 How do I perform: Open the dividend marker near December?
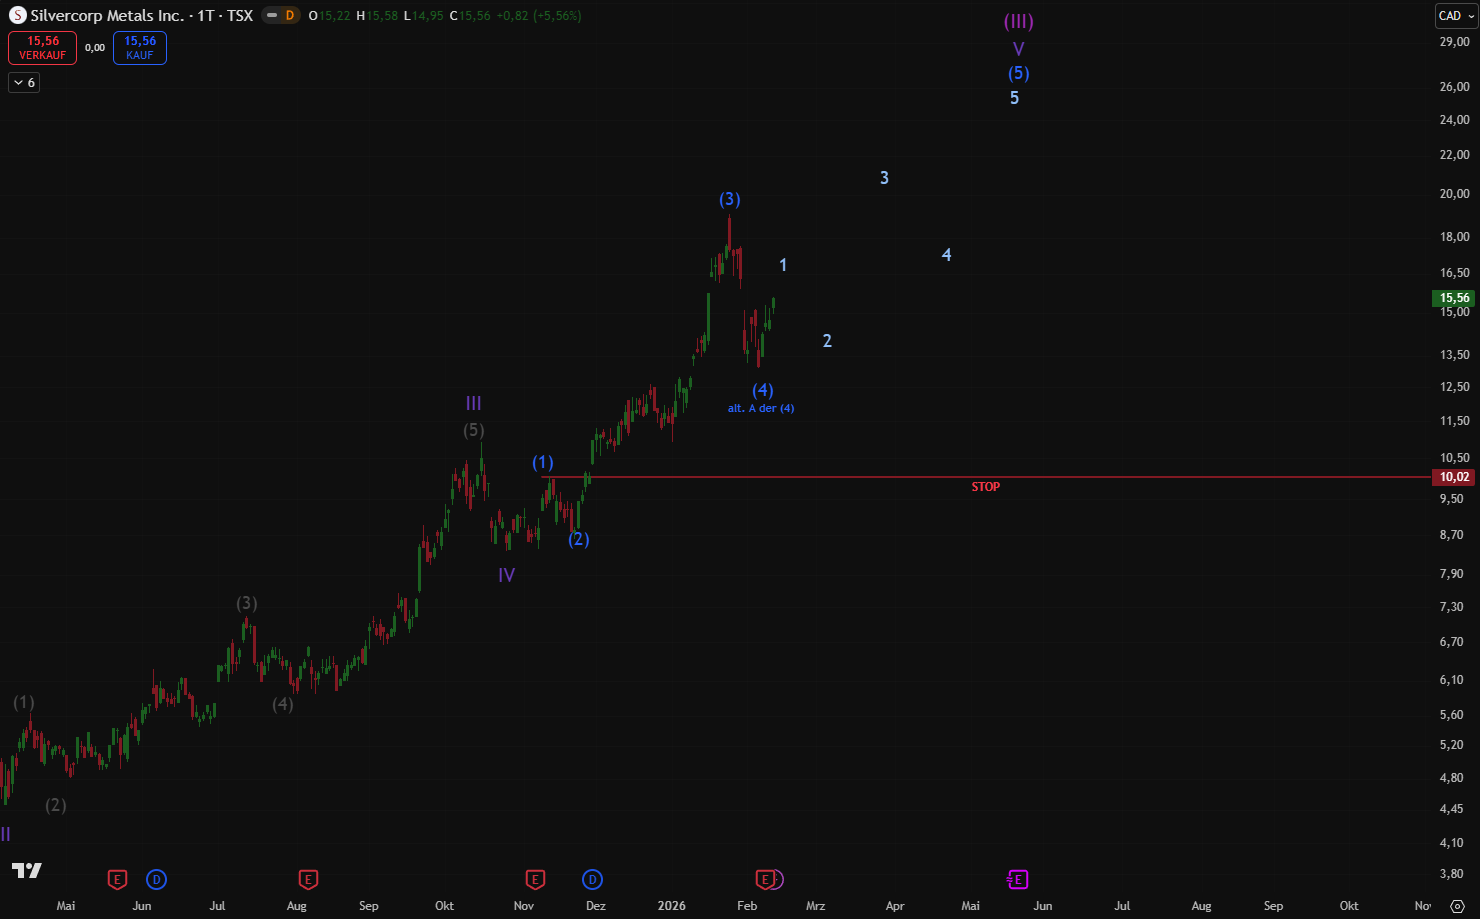click(592, 880)
